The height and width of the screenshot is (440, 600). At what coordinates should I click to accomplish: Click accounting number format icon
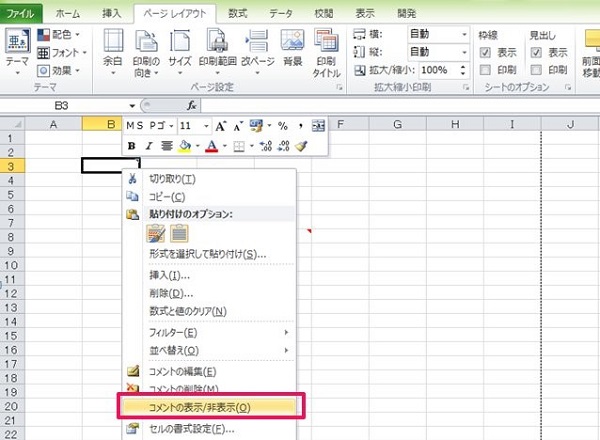(256, 125)
